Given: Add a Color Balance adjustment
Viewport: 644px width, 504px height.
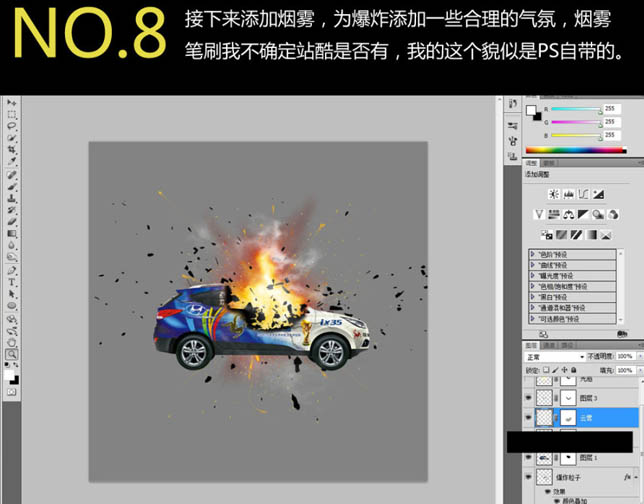Looking at the screenshot, I should point(569,214).
